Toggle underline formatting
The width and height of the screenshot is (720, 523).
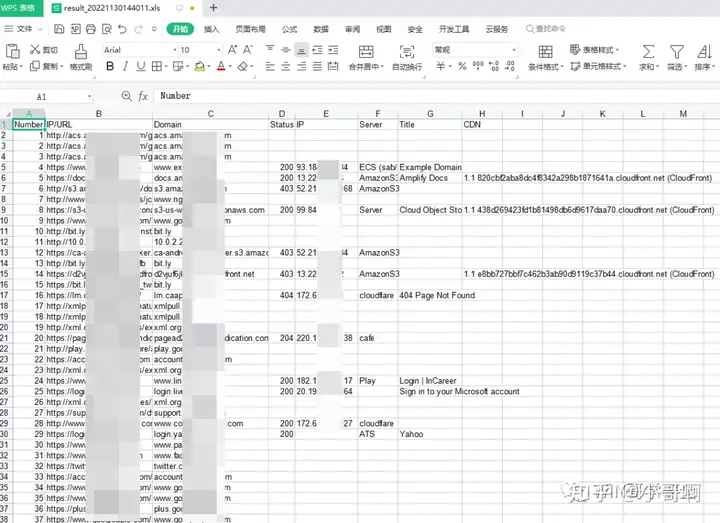(141, 67)
